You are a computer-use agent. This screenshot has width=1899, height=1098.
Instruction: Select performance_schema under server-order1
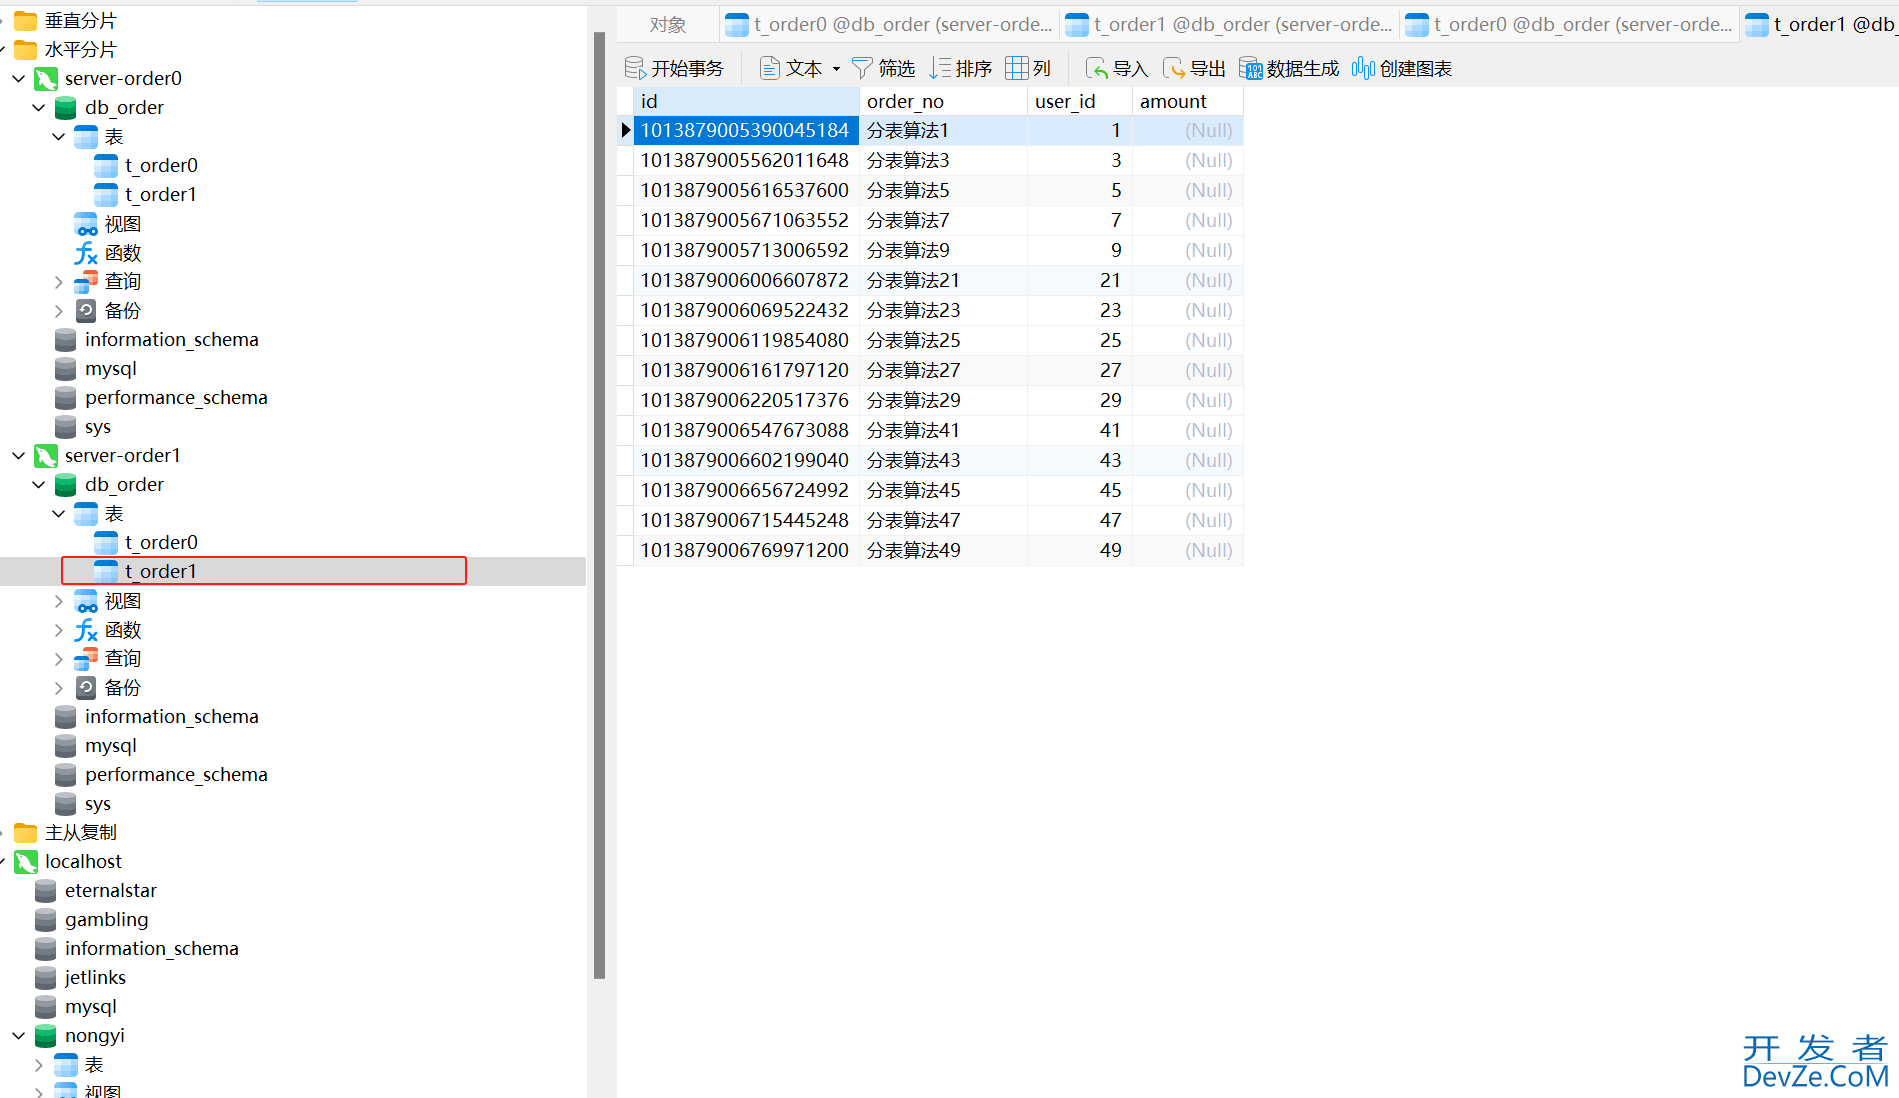[x=176, y=775]
